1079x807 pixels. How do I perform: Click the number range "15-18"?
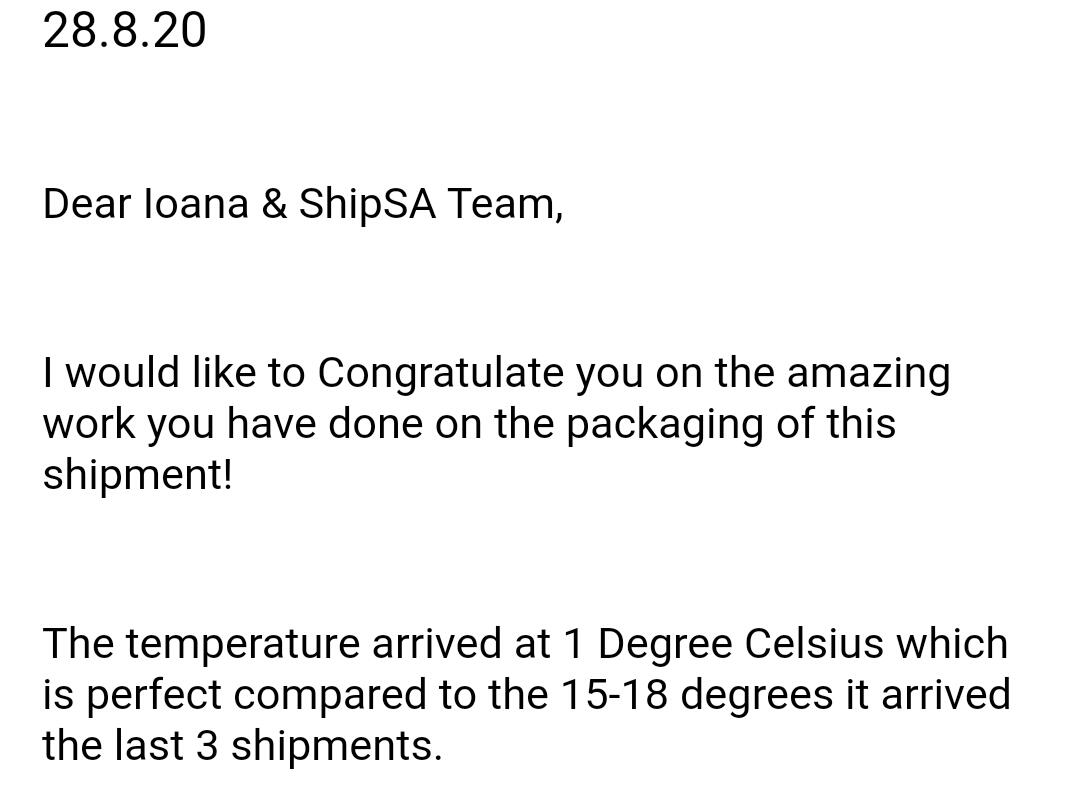[x=614, y=695]
